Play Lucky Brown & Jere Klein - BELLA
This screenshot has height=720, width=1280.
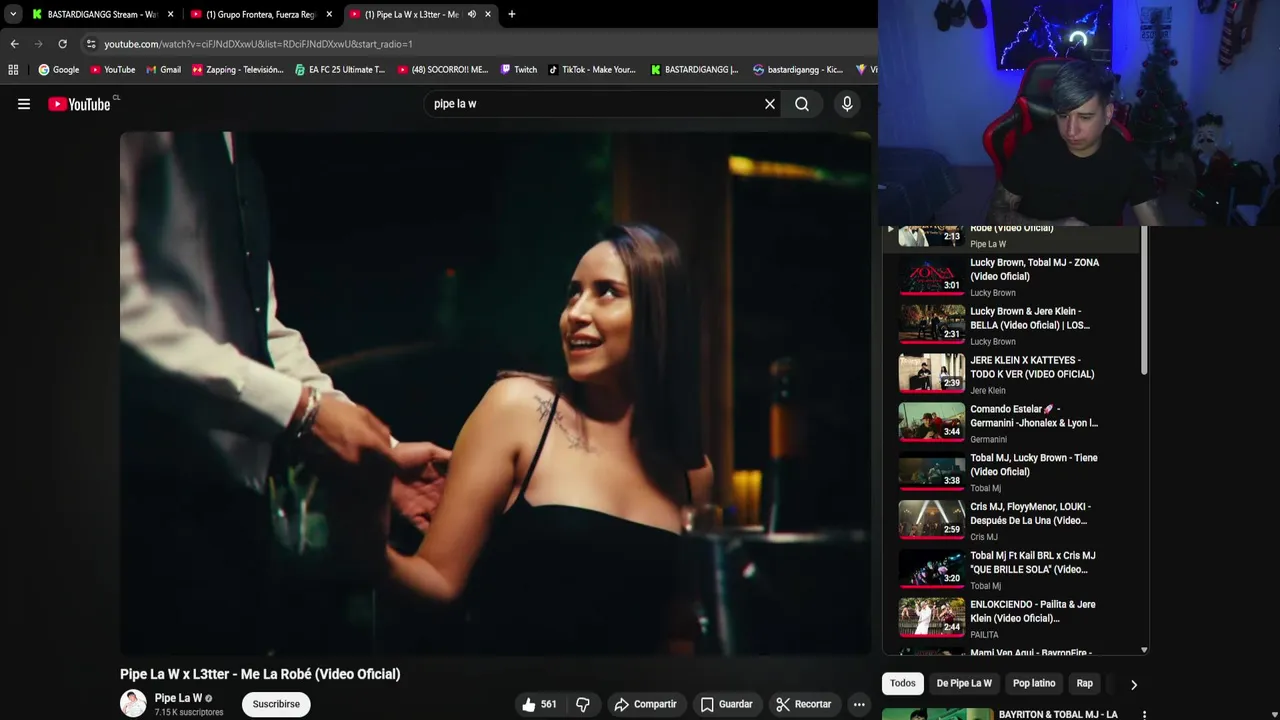tap(1012, 325)
